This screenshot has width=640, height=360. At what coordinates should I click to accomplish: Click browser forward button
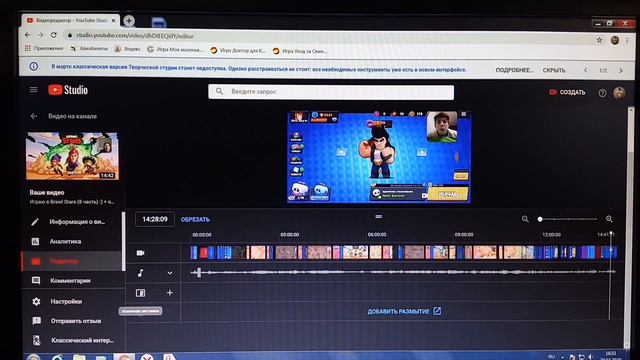(x=40, y=35)
